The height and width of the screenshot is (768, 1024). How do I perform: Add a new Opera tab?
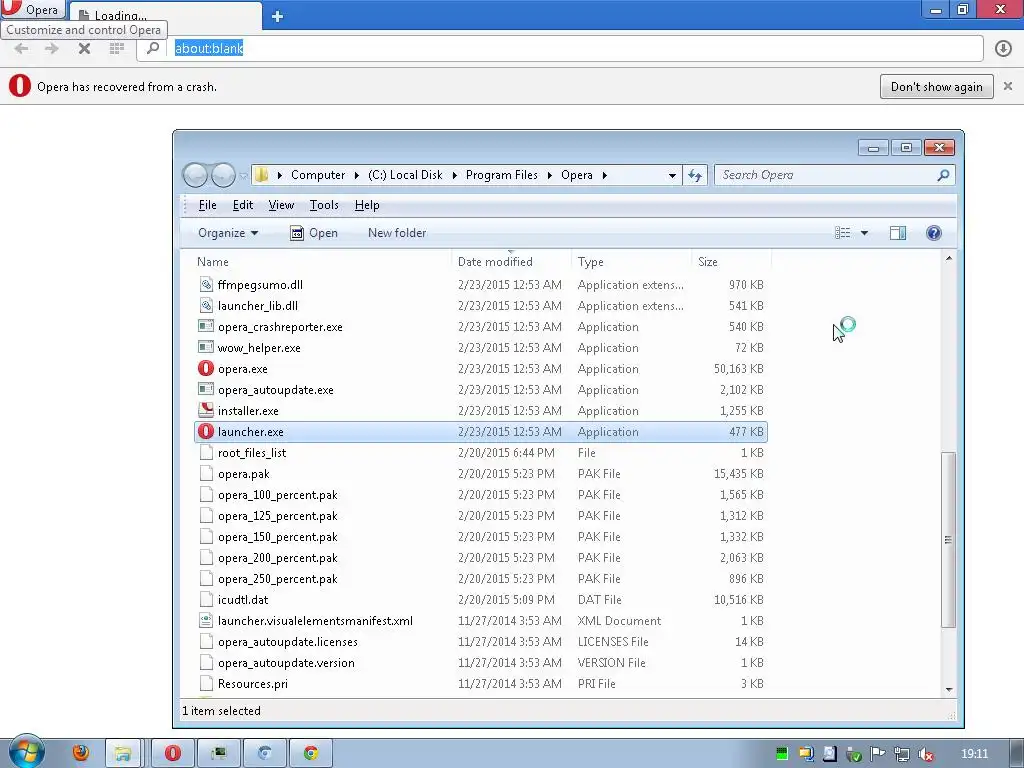[277, 16]
